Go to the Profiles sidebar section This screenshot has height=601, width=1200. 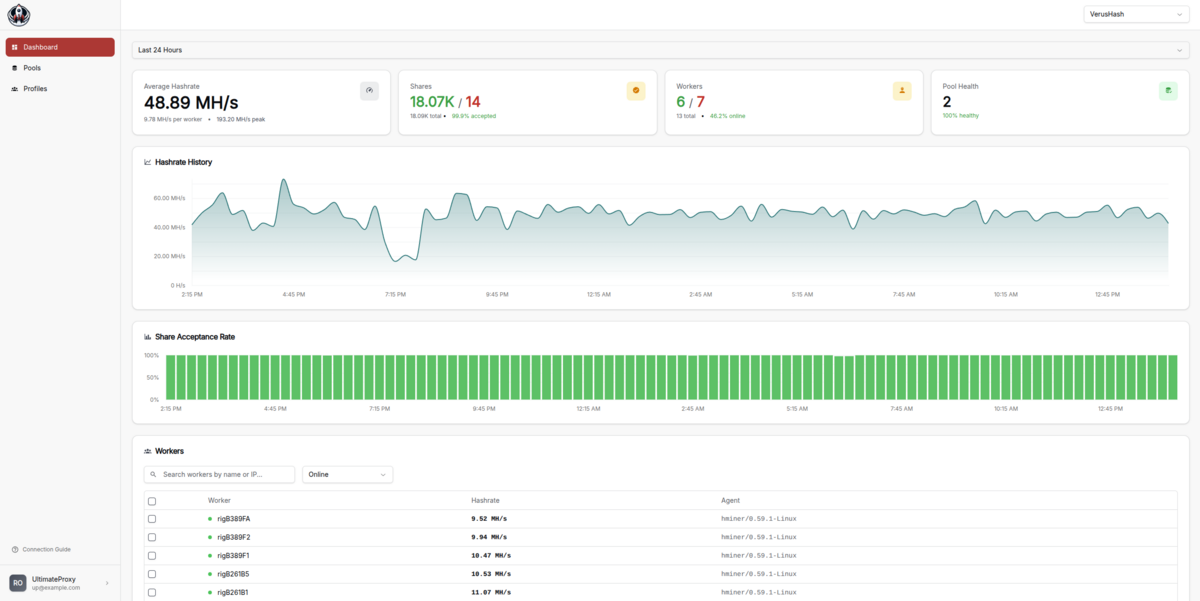[35, 88]
